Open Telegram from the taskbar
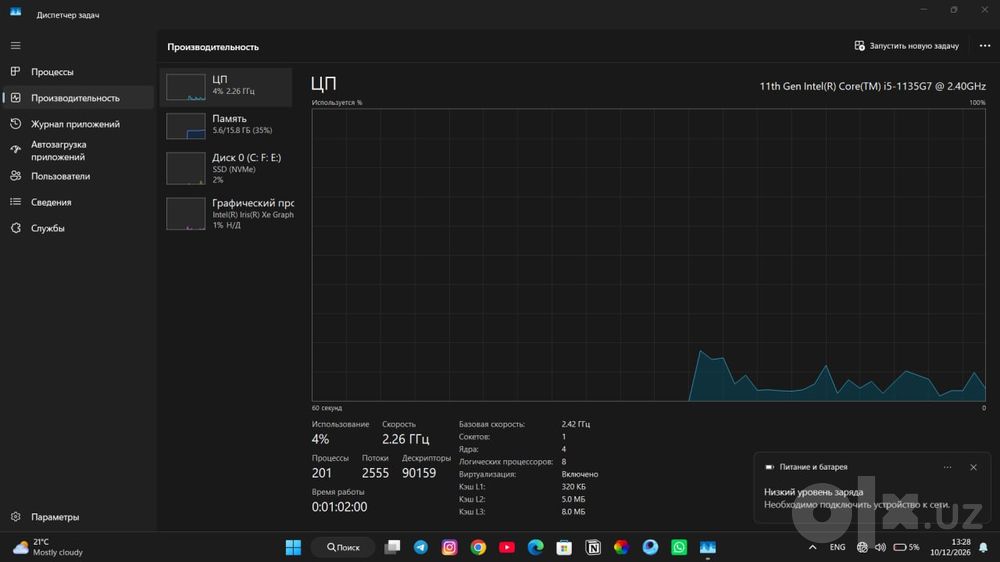1000x562 pixels. 421,547
